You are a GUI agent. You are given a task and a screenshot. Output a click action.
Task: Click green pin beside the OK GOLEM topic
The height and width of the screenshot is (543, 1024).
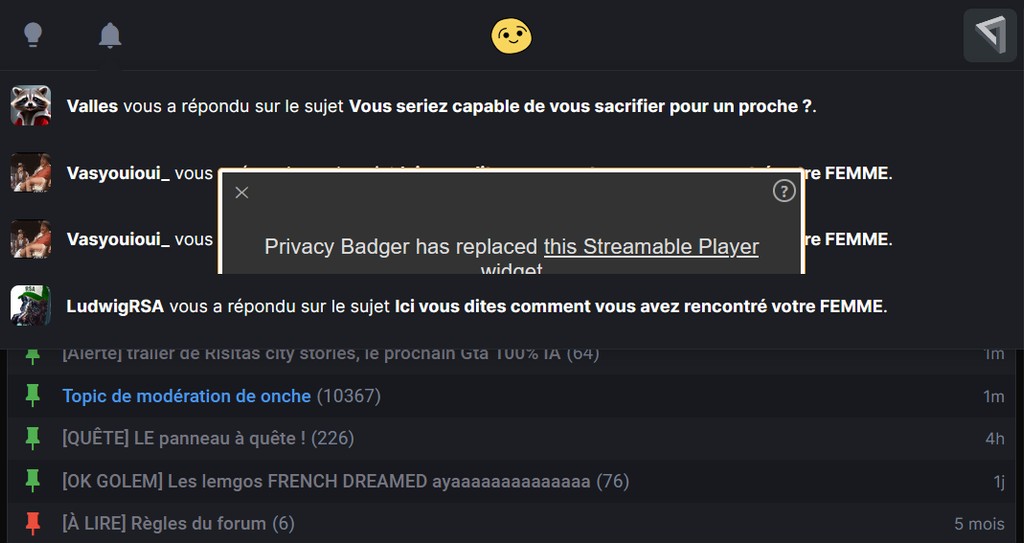[x=33, y=481]
